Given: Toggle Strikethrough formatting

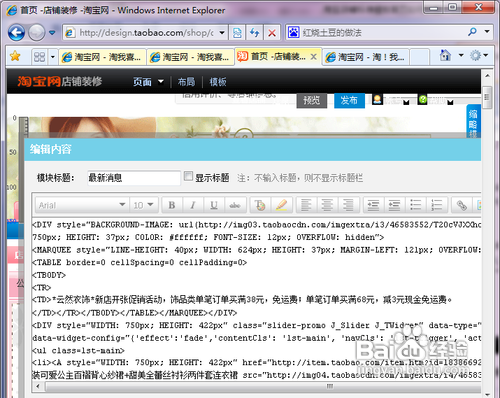Looking at the screenshot, I should 235,205.
